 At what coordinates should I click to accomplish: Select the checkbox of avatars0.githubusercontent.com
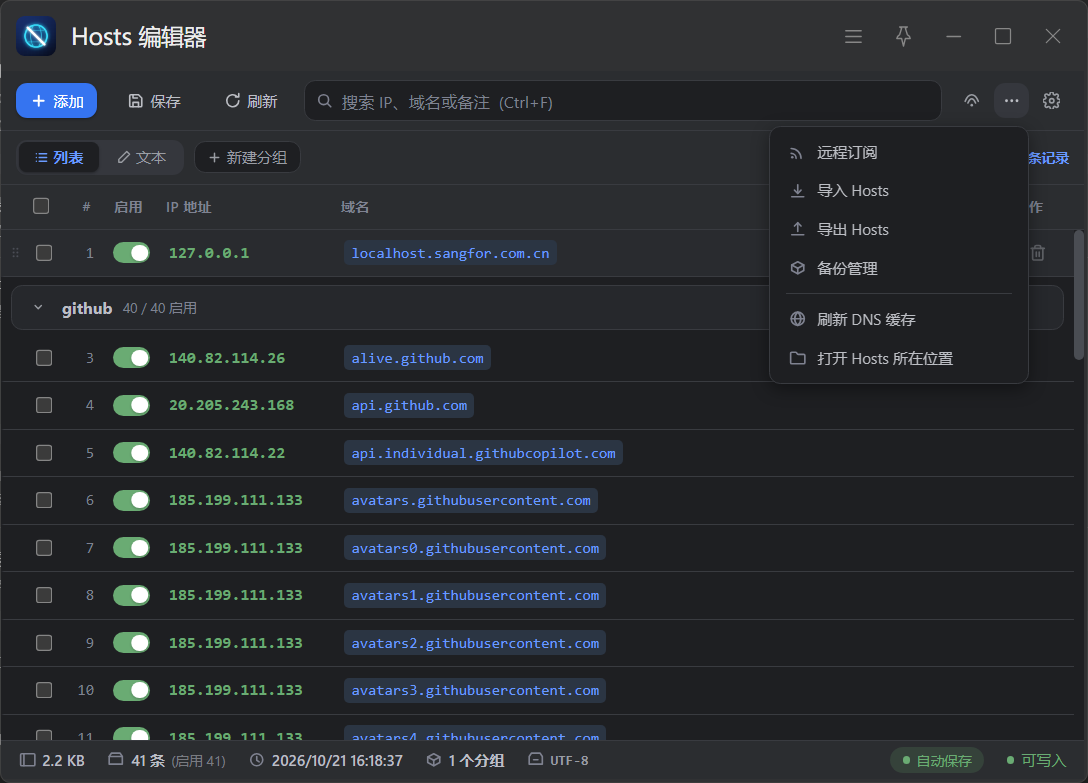[44, 548]
